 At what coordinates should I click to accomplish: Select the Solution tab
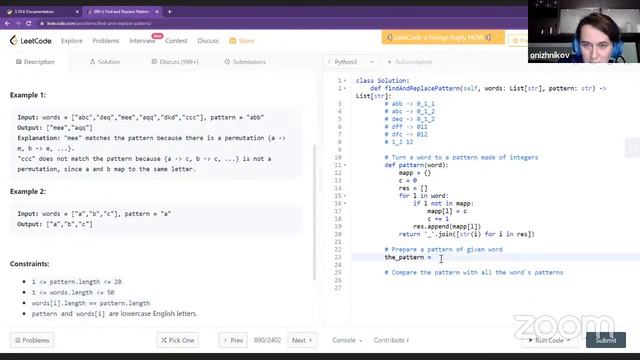coord(105,62)
